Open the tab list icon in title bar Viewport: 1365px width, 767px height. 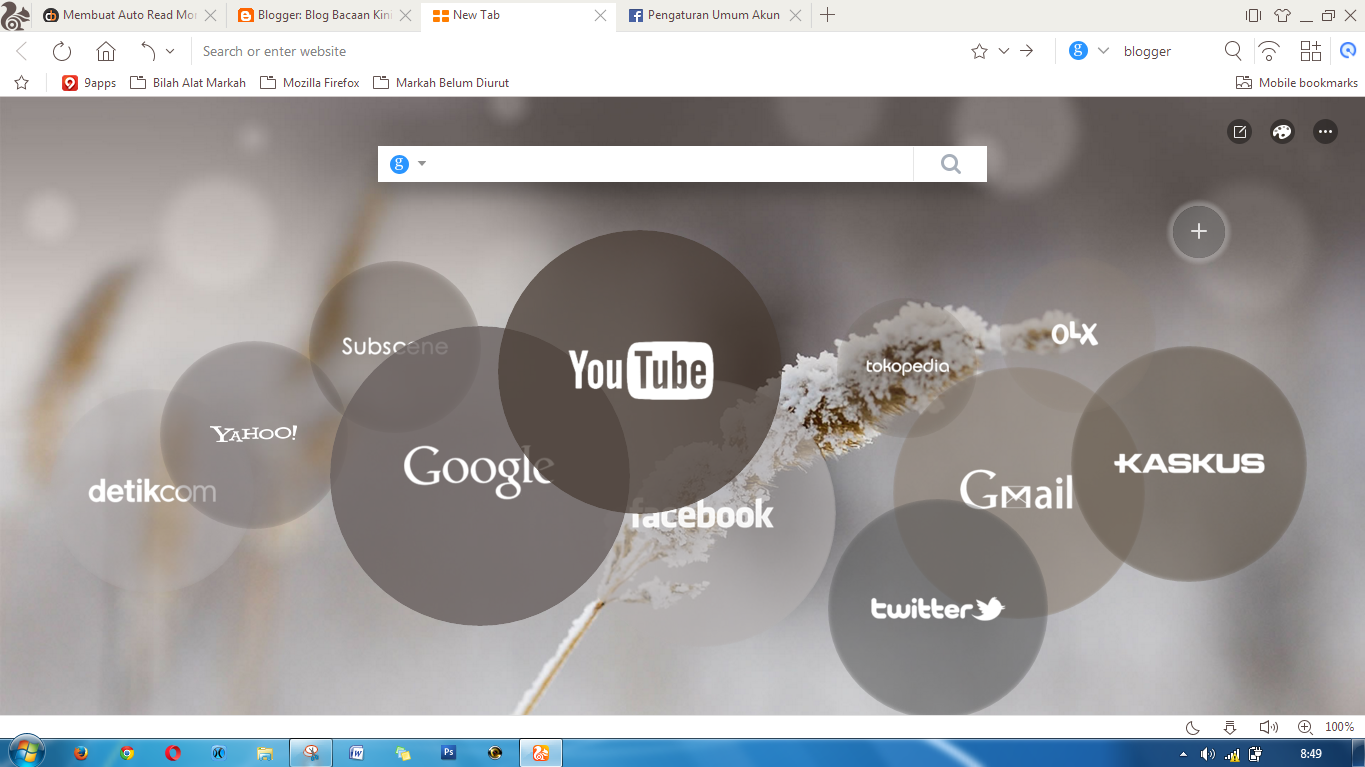click(x=1253, y=15)
